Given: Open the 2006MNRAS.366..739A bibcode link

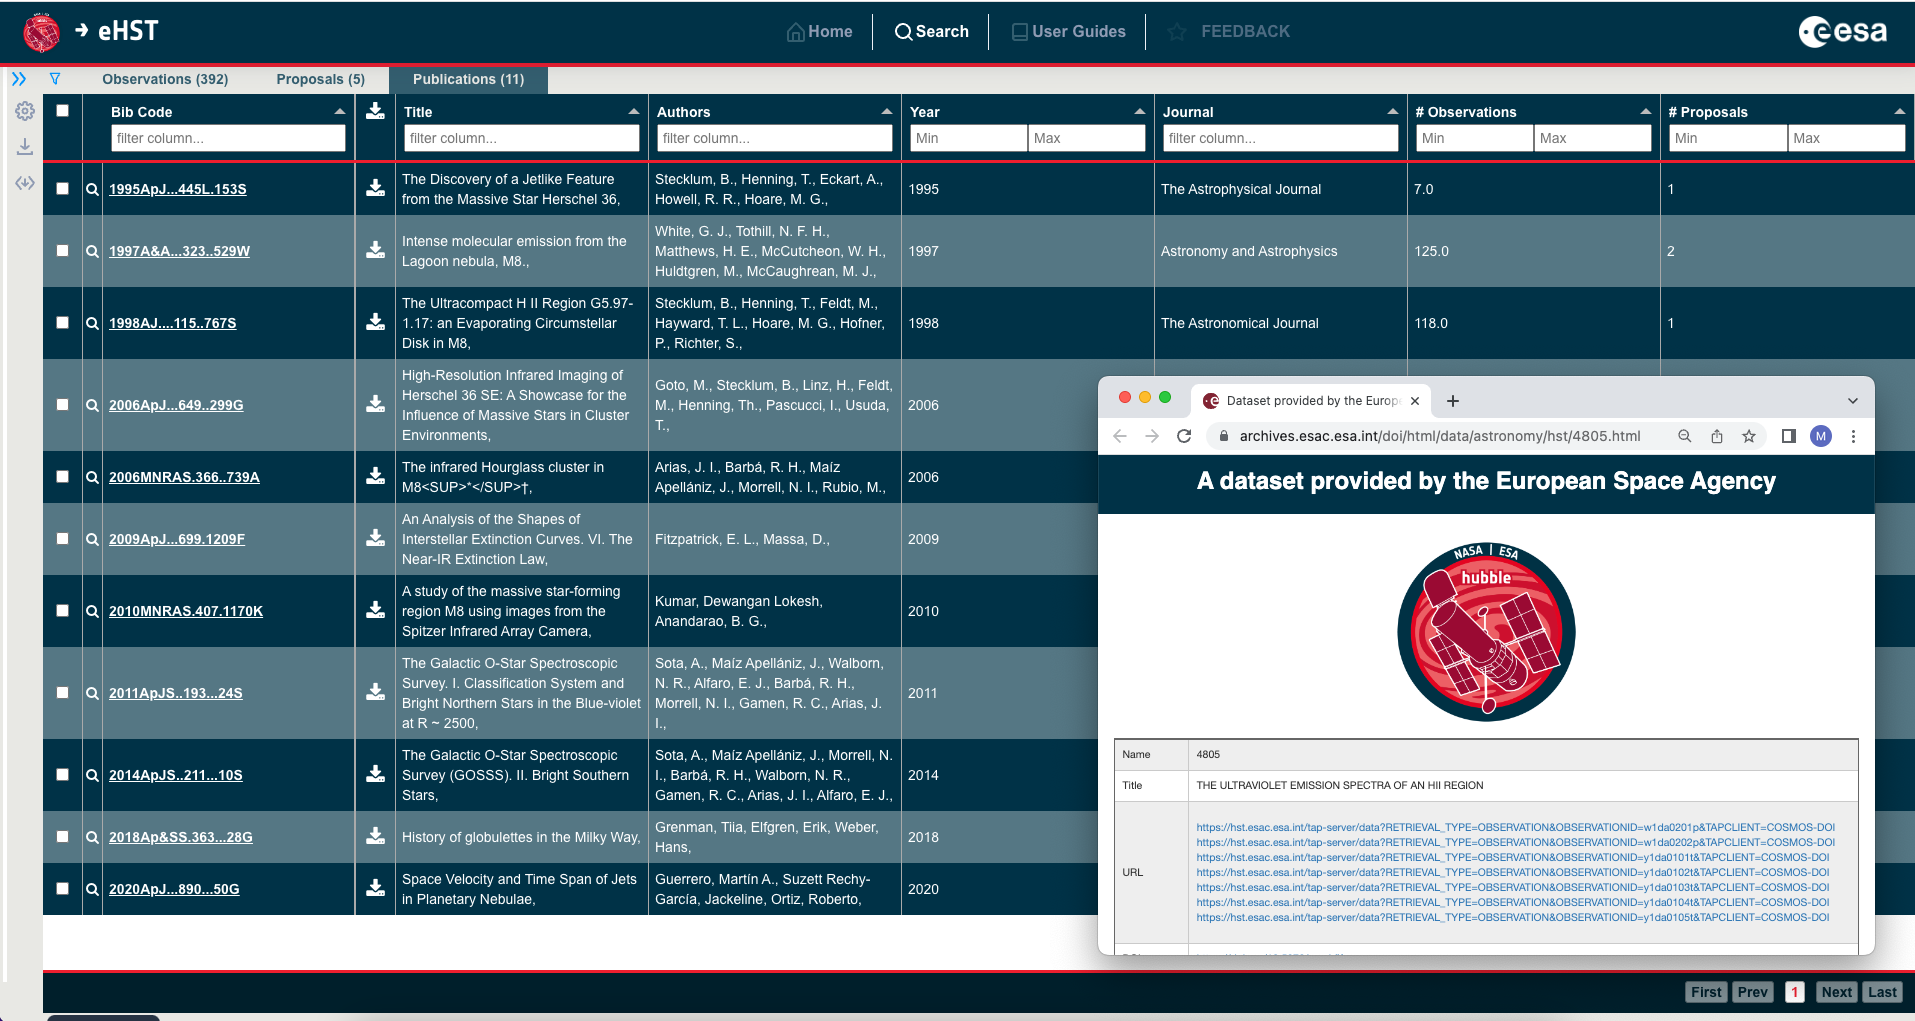Looking at the screenshot, I should (x=184, y=477).
